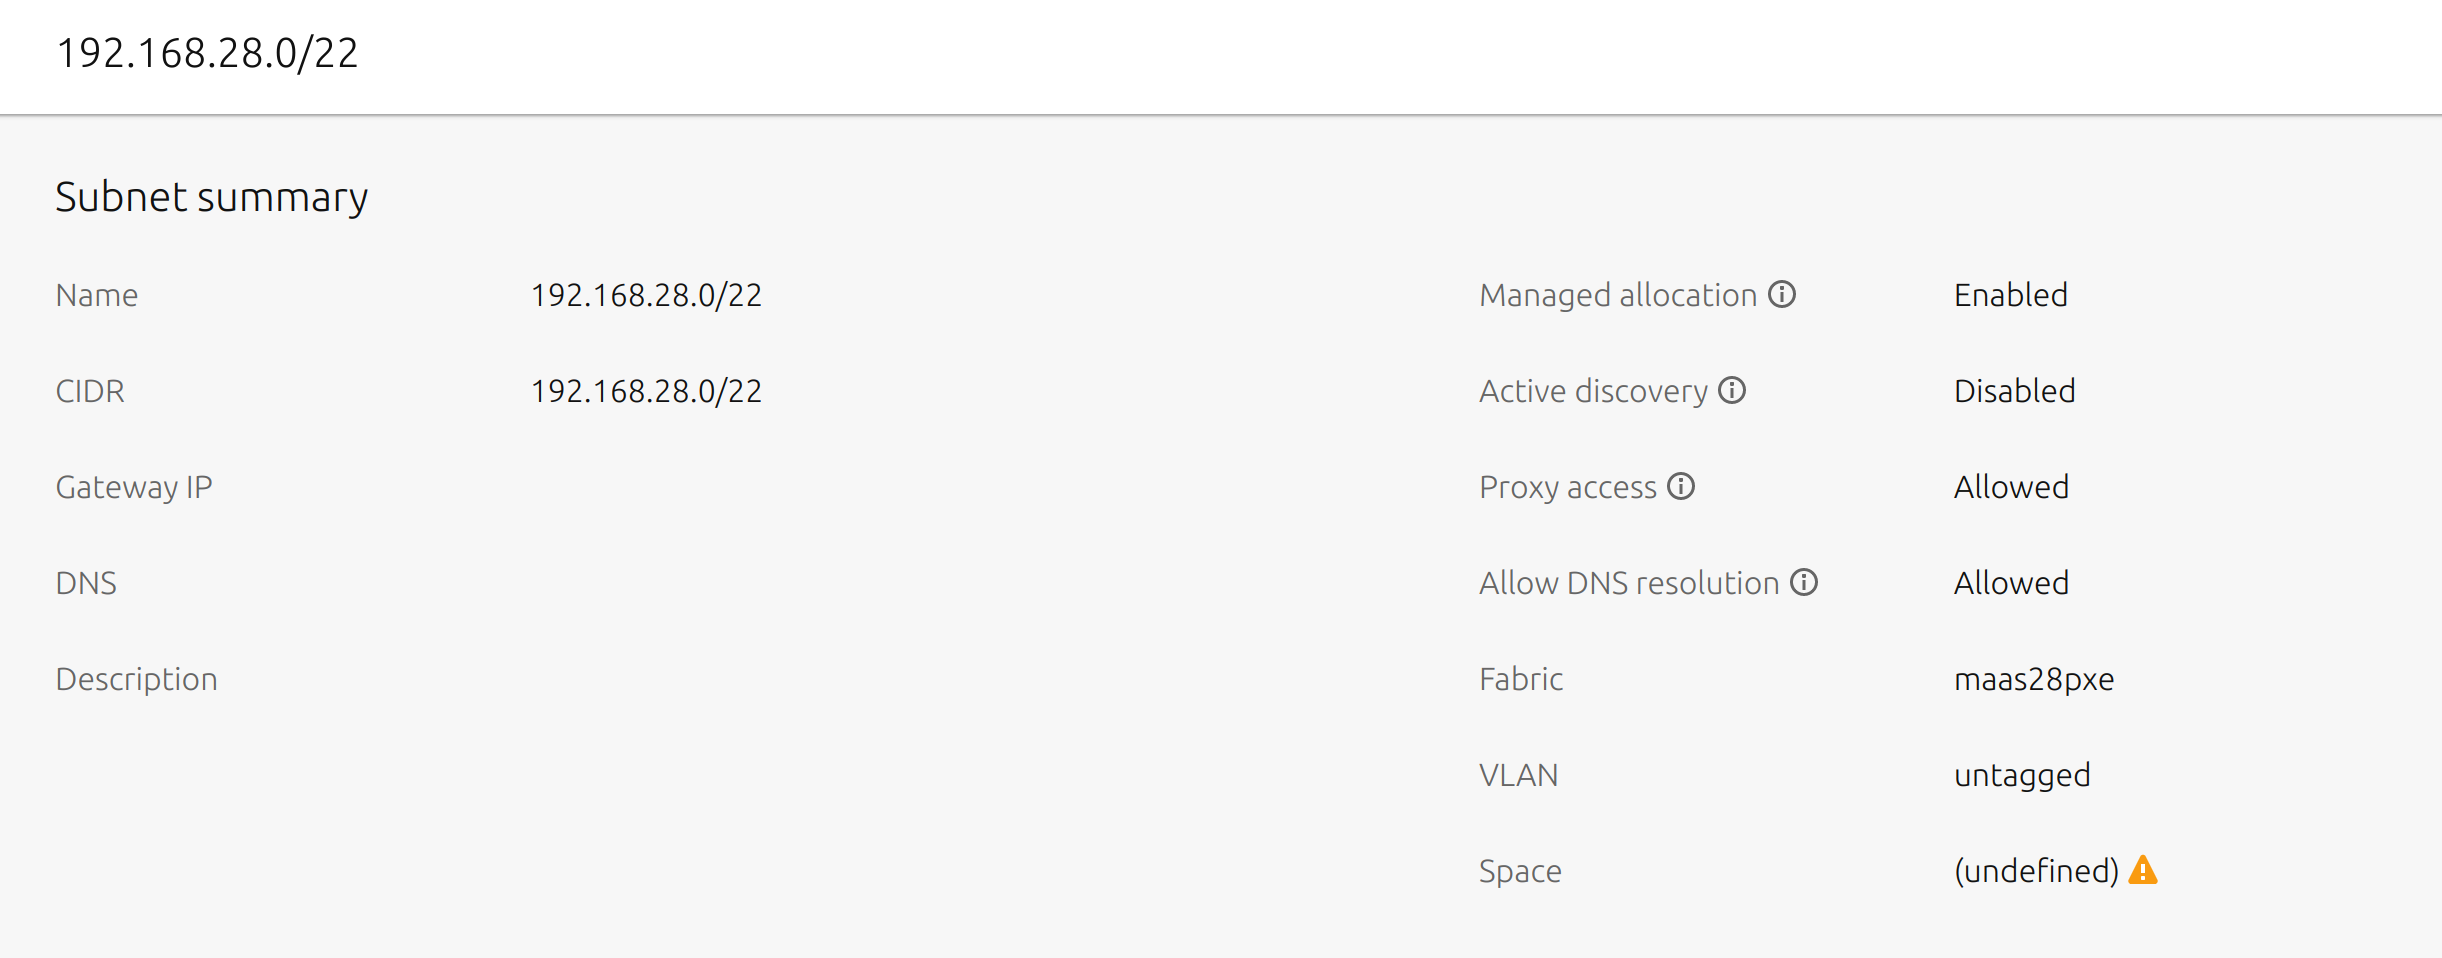This screenshot has width=2442, height=958.
Task: Click the Disabled value for Active discovery
Action: pos(2014,391)
